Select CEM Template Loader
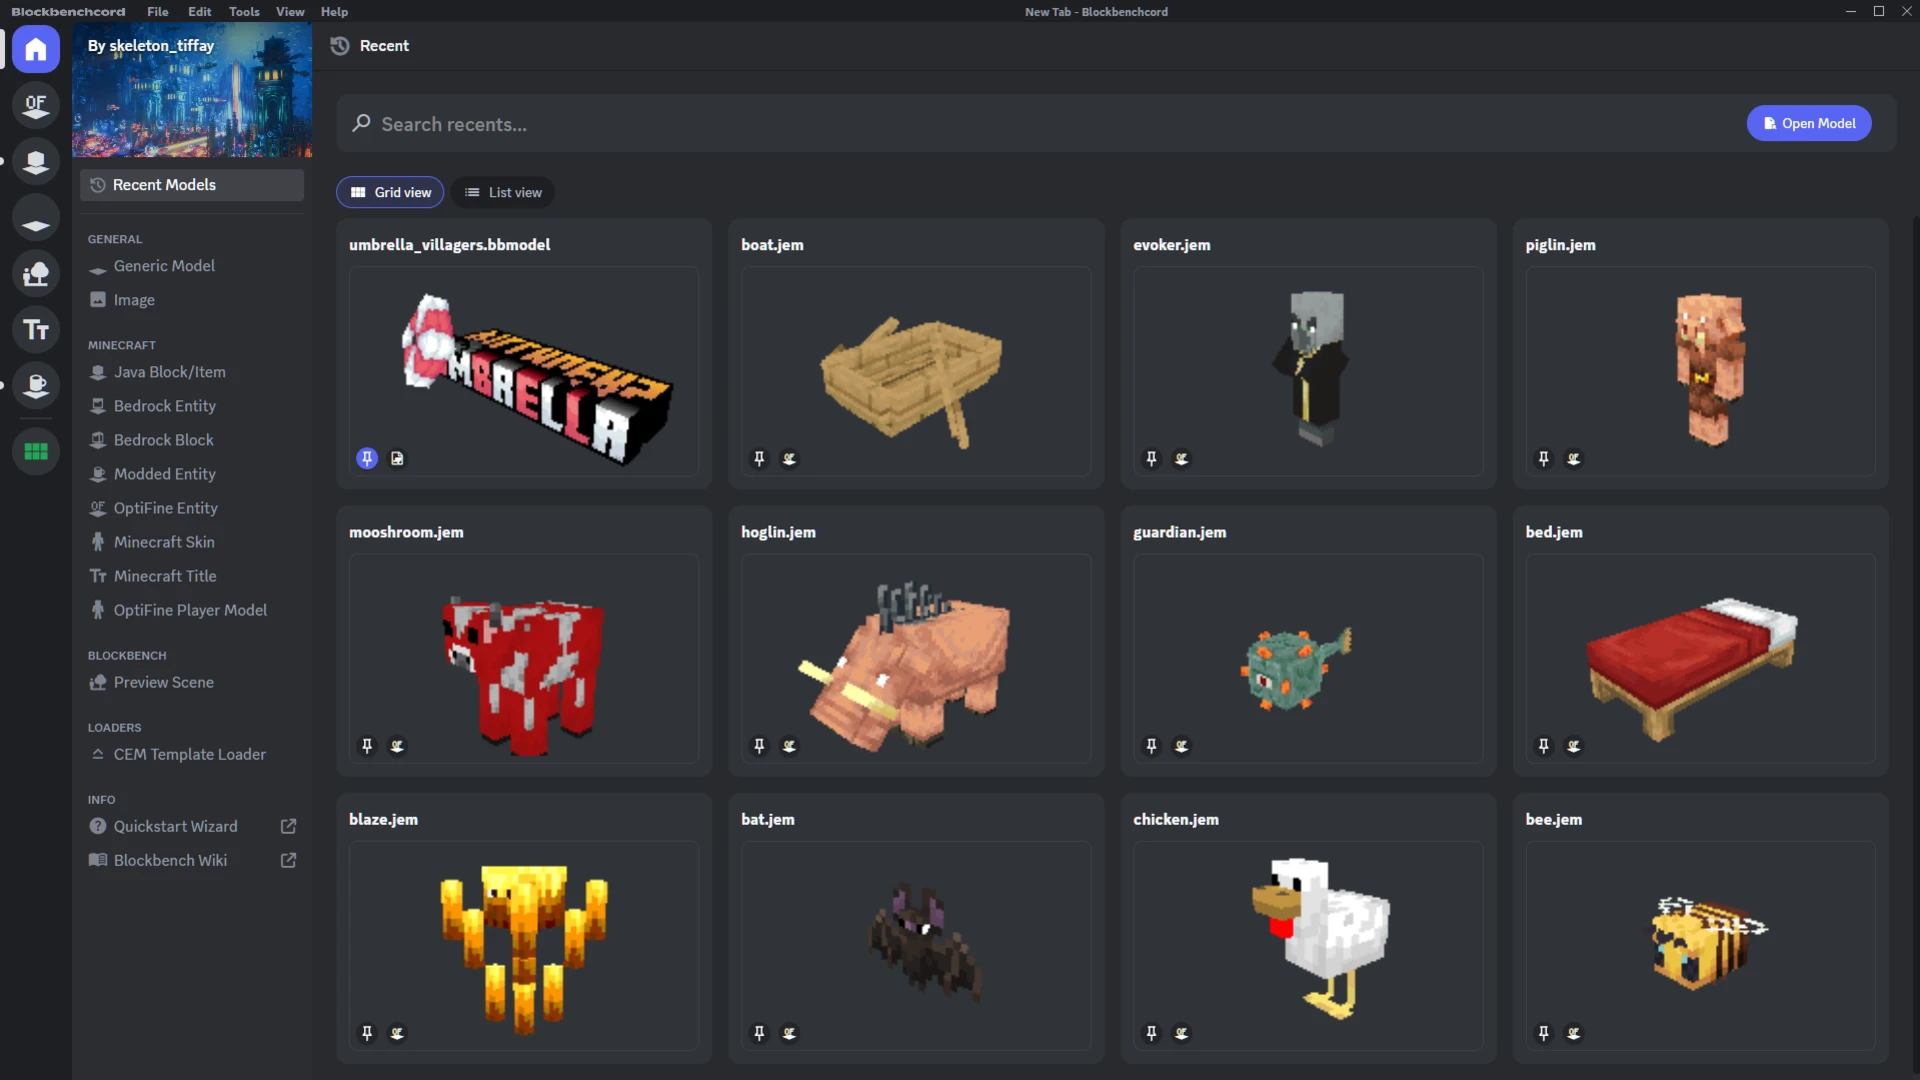This screenshot has height=1080, width=1920. click(189, 754)
